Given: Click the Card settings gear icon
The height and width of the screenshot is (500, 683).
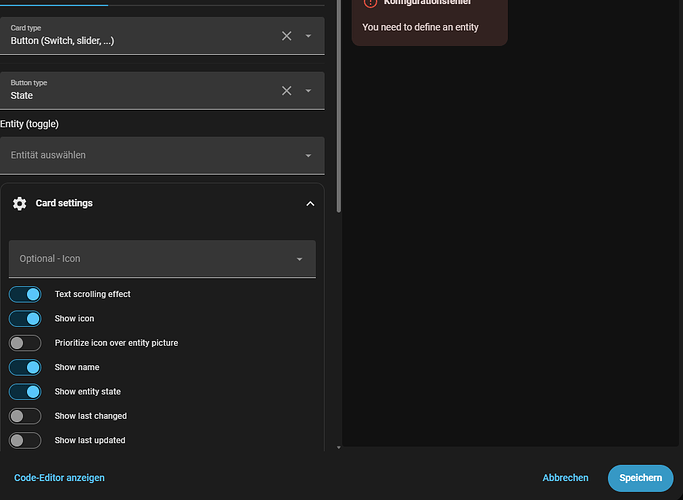Looking at the screenshot, I should point(19,203).
